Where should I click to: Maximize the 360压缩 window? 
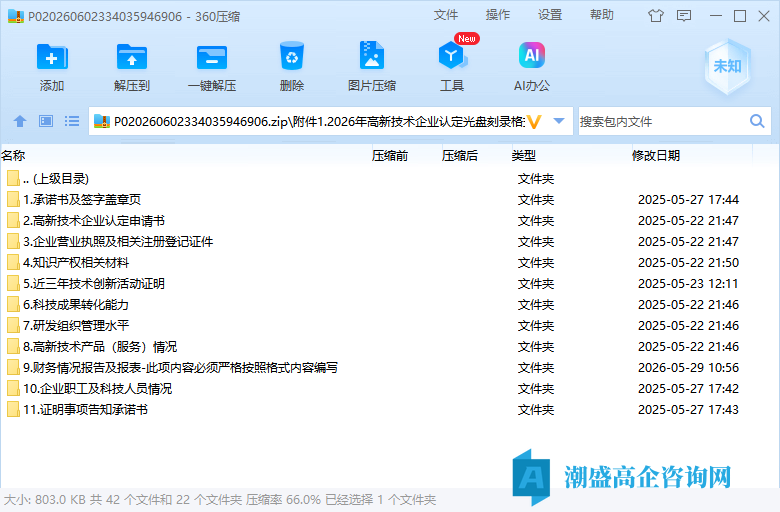740,16
